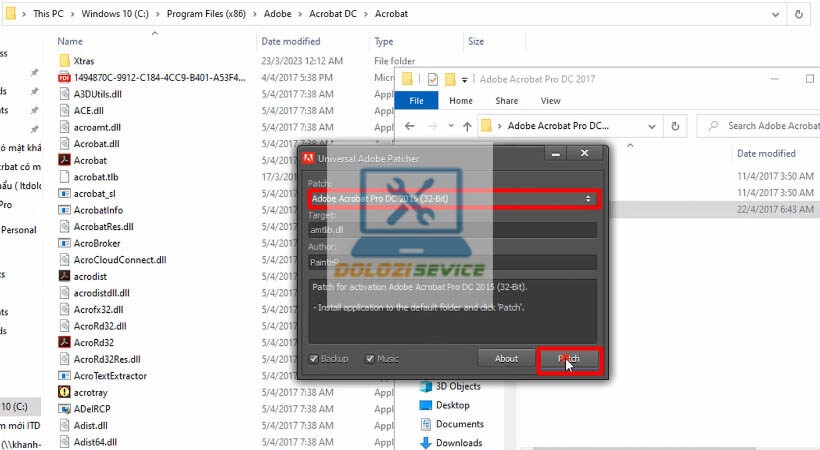Viewport: 820px width, 450px height.
Task: Select the acroamt.dll file
Action: click(89, 127)
